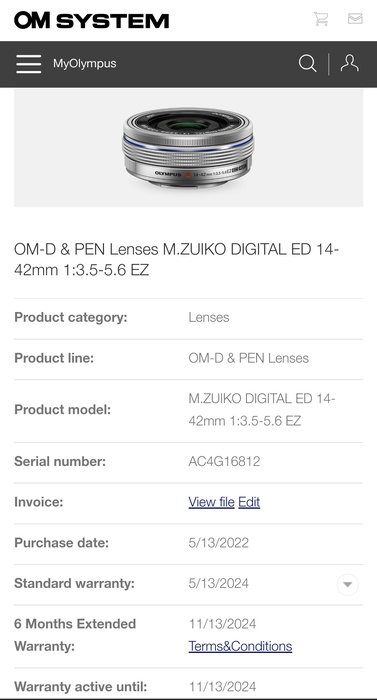Select the purchase date 5/13/2022
The height and width of the screenshot is (700, 377).
coord(218,542)
